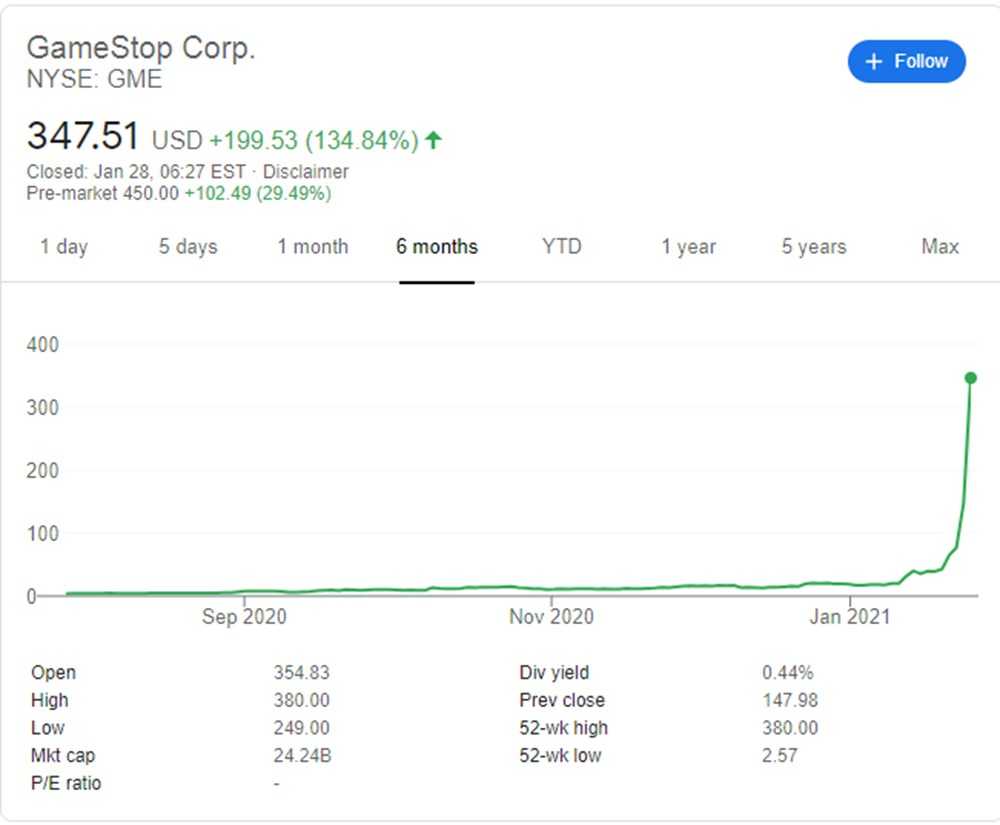Open the Disclaimer link
Image resolution: width=1000 pixels, height=825 pixels.
click(x=306, y=172)
